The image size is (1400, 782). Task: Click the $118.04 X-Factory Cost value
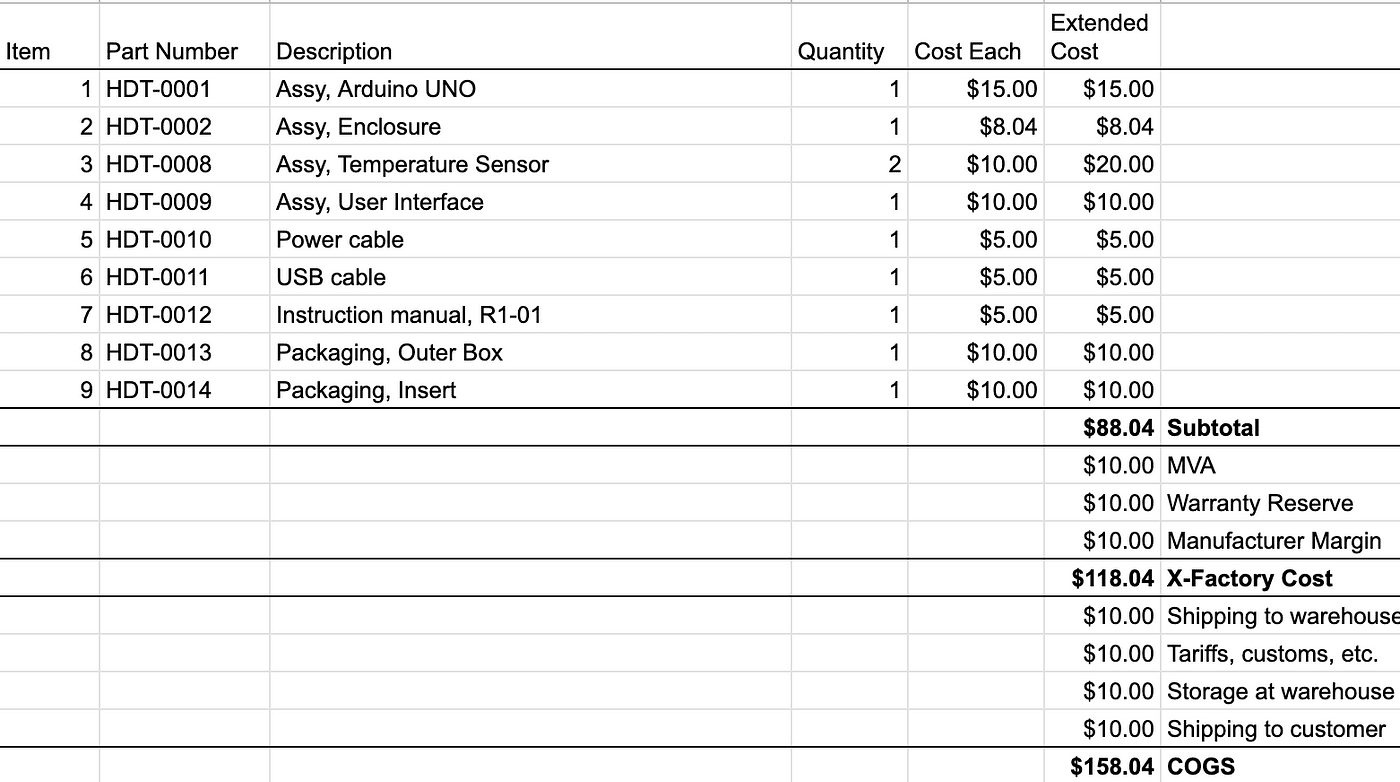(1112, 578)
